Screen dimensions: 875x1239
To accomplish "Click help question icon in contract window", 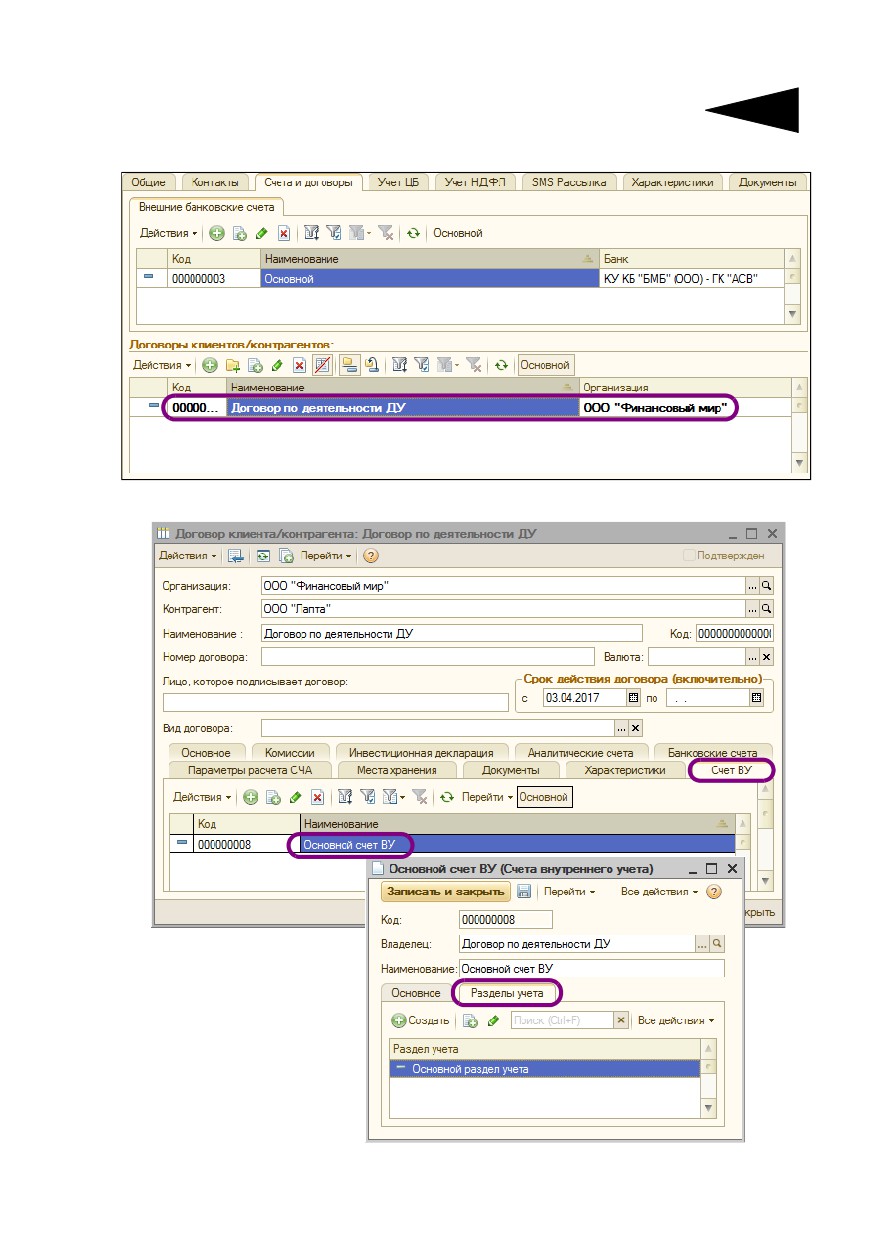I will (x=370, y=556).
